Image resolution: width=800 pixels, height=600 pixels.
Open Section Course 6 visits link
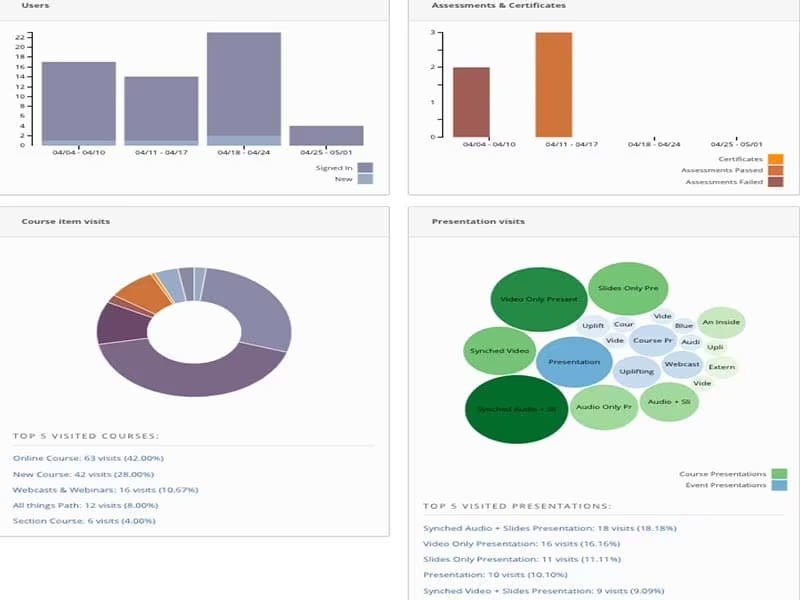tap(84, 521)
